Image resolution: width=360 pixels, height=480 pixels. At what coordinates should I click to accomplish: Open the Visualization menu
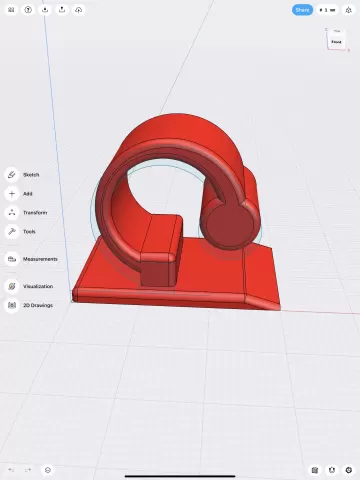click(x=38, y=286)
